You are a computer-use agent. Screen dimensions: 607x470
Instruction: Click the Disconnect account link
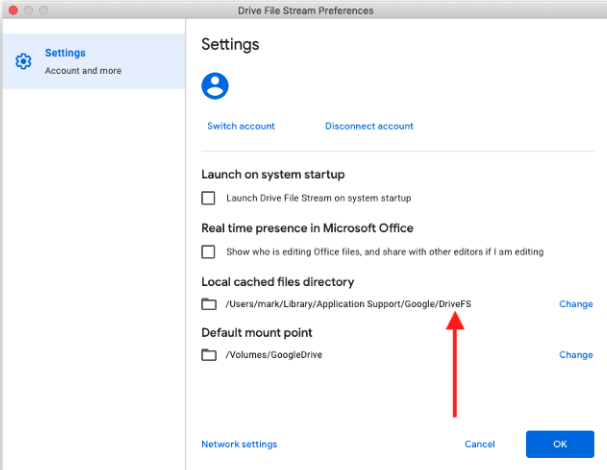(x=369, y=126)
